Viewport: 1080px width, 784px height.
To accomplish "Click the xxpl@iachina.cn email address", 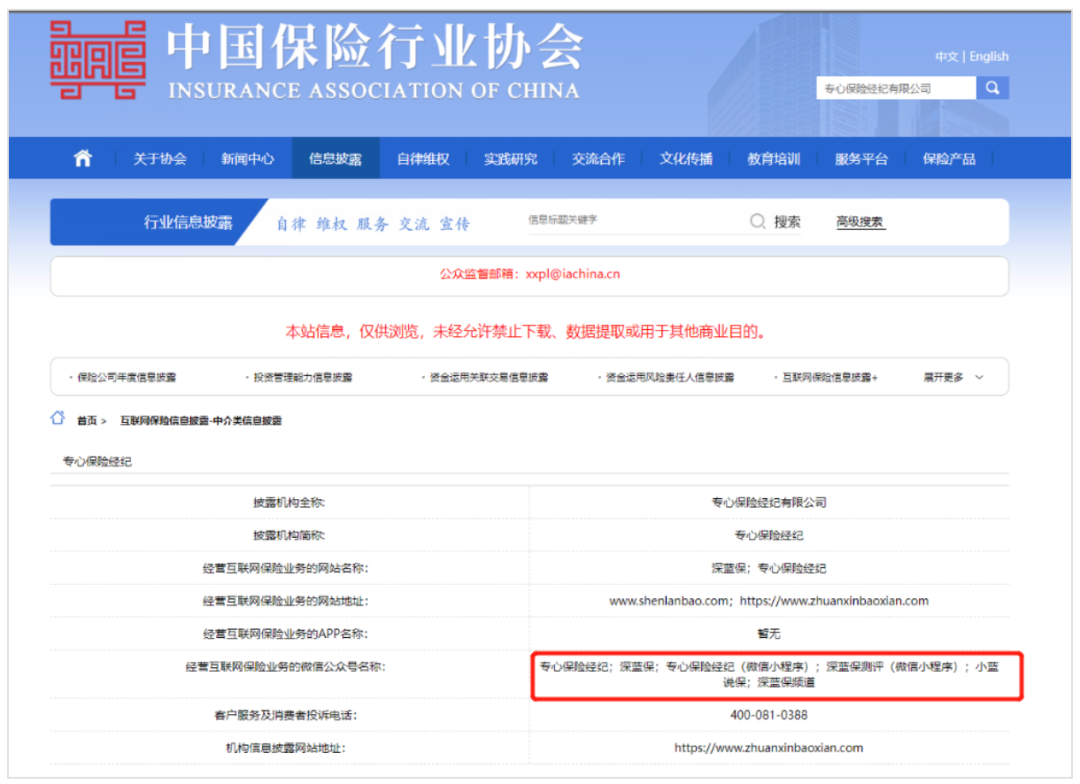I will 572,274.
